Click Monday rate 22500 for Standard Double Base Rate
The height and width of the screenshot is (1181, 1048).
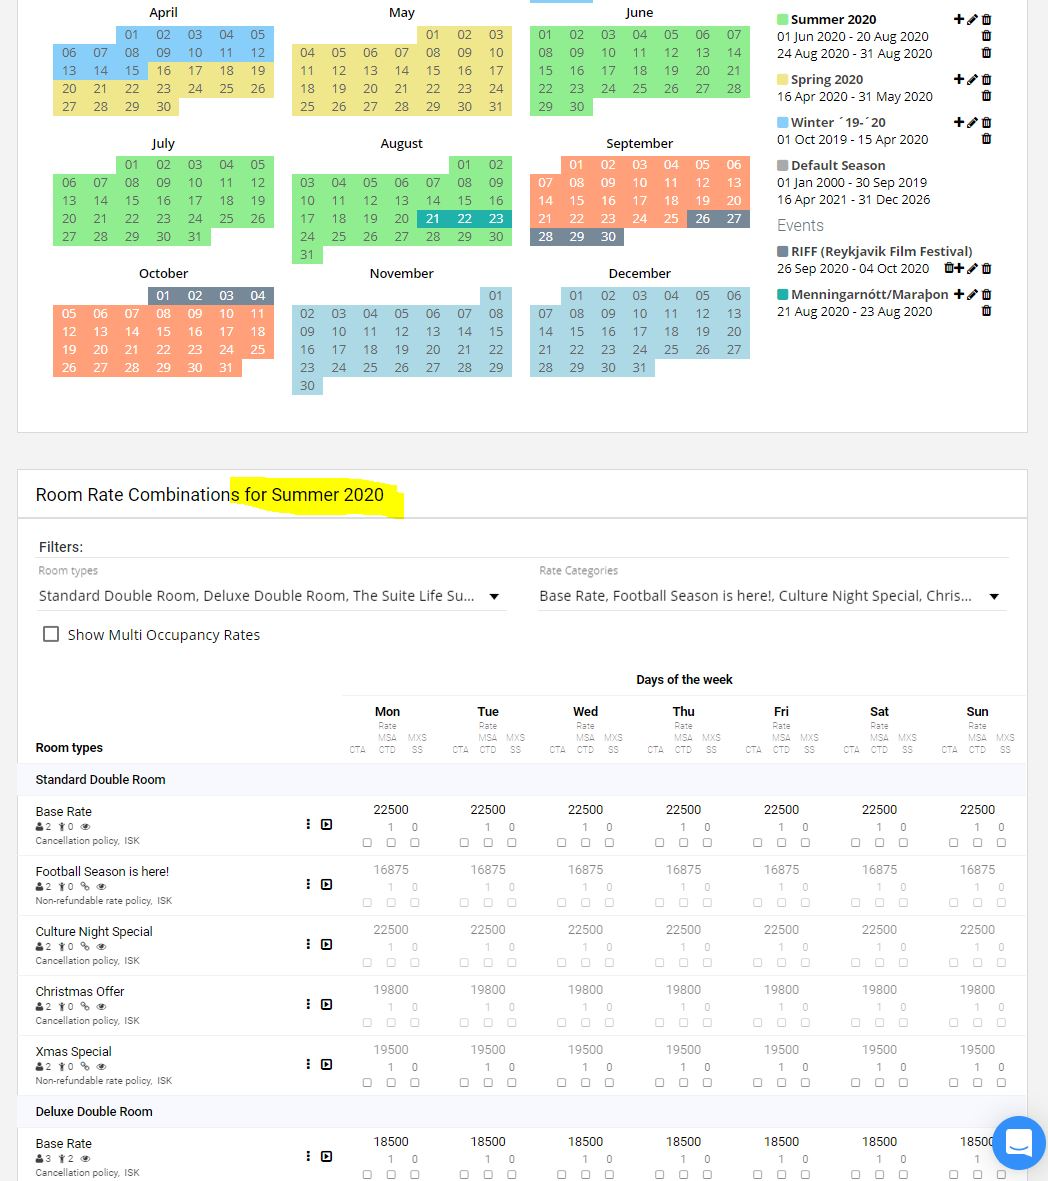click(391, 810)
